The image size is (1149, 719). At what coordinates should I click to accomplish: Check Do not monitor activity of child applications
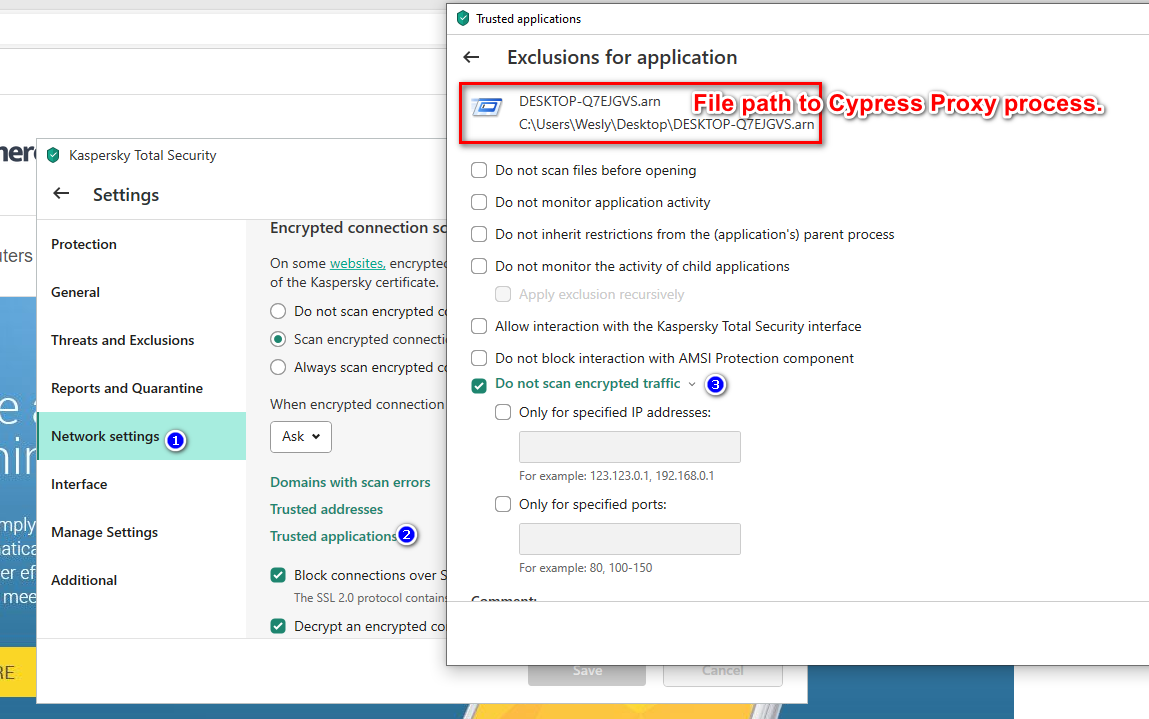[x=479, y=266]
